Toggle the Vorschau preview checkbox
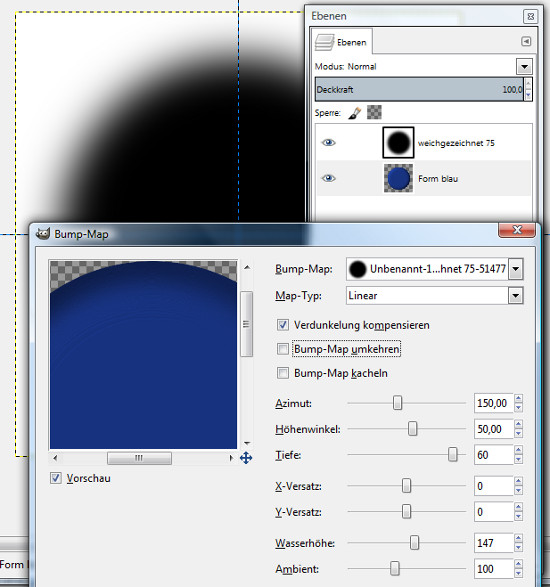550x587 pixels. coord(56,478)
